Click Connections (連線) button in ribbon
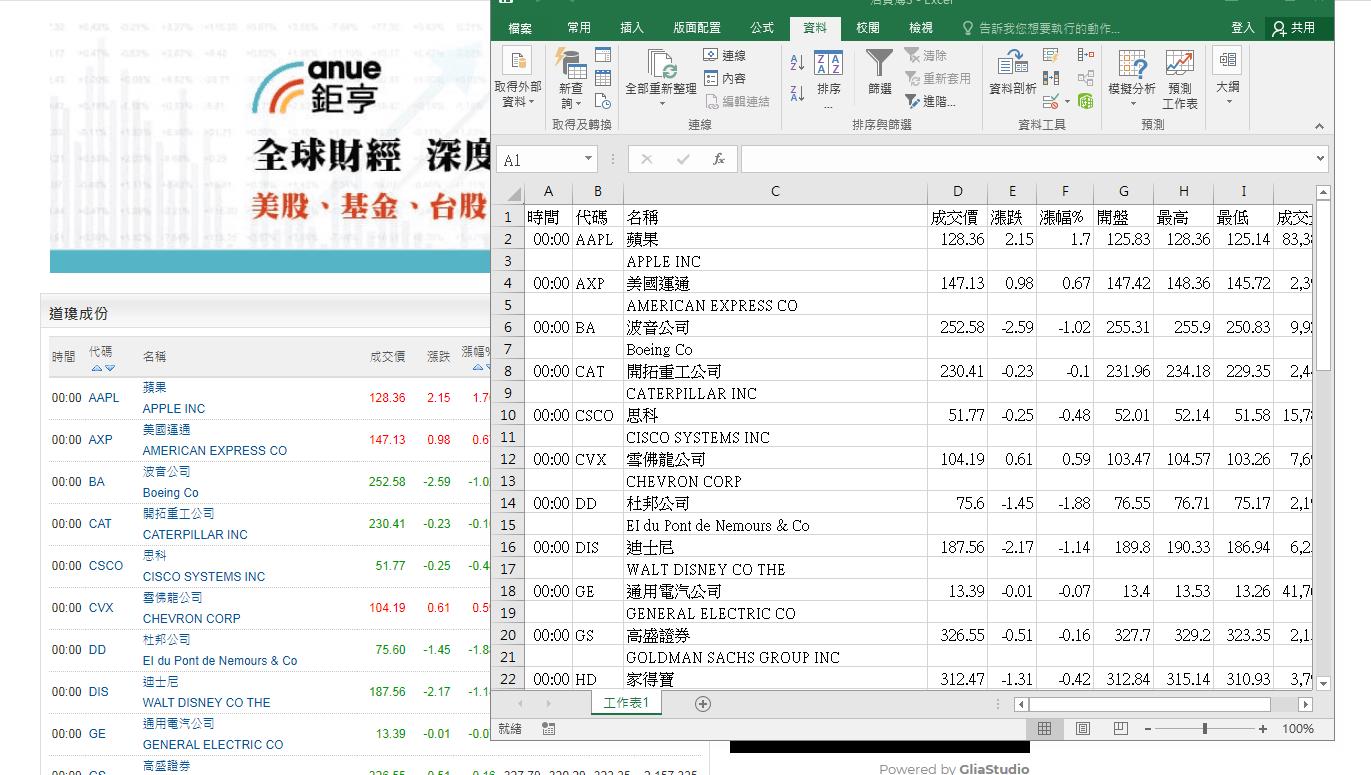Screen dimensions: 1371x775 724,55
